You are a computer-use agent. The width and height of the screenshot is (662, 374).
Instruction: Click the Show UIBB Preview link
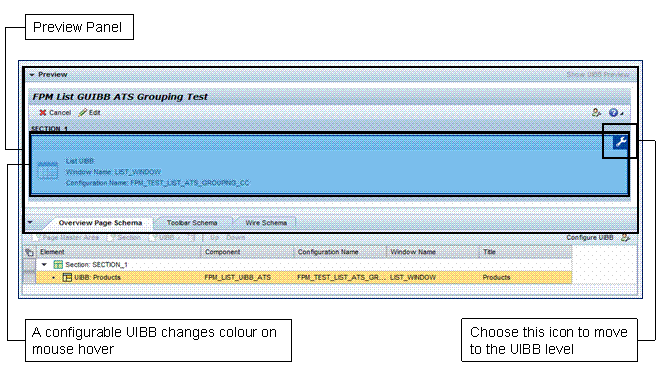pyautogui.click(x=598, y=75)
